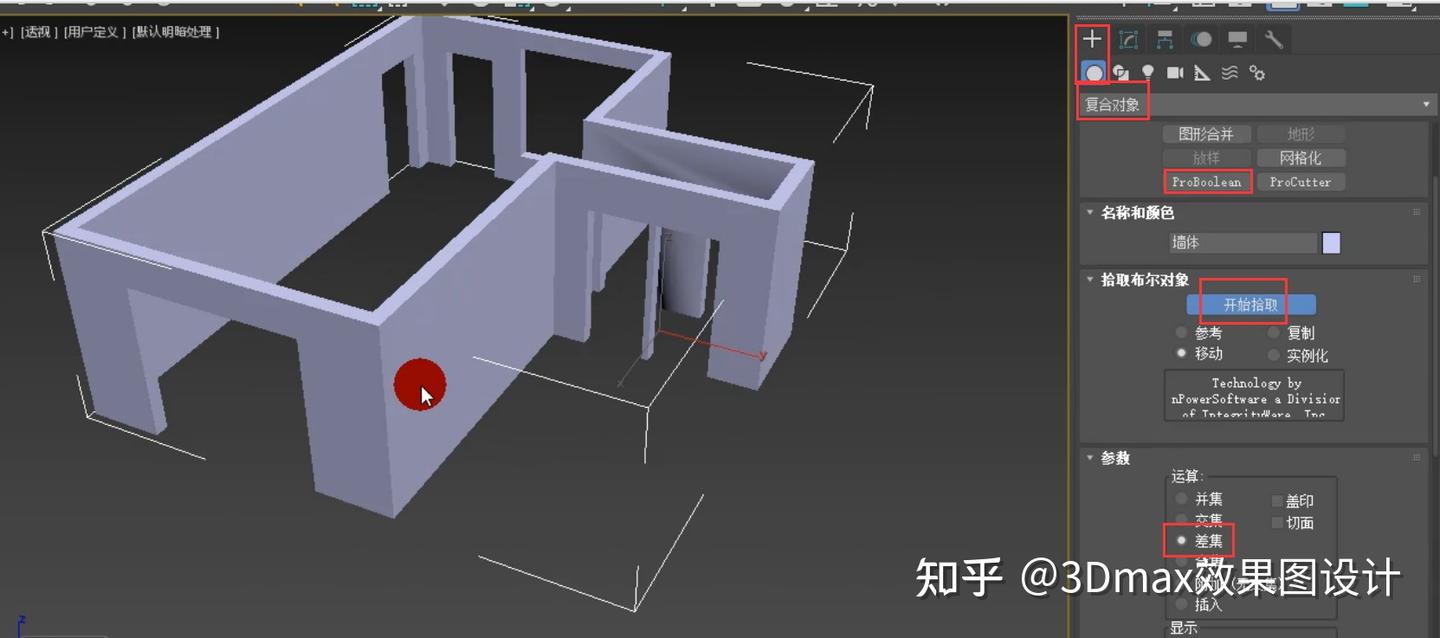Click the Geometry sphere icon
Viewport: 1440px width, 638px height.
[1093, 72]
